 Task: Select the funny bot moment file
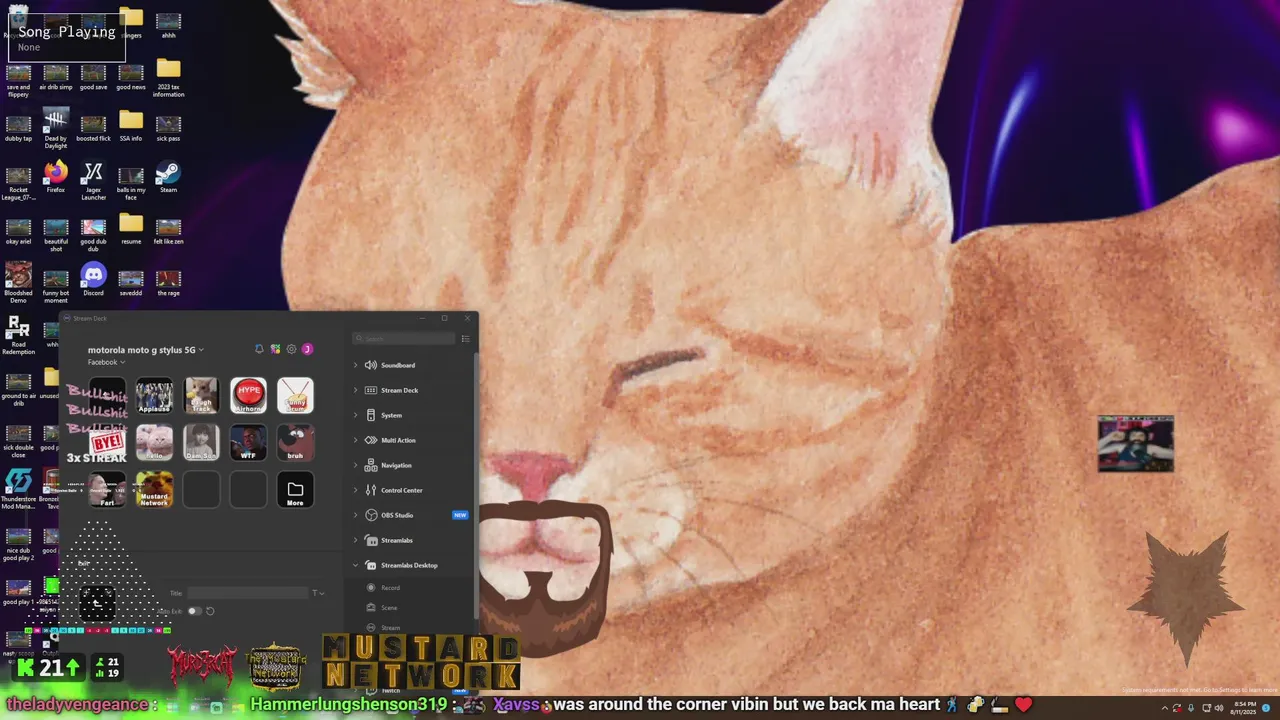pos(56,286)
